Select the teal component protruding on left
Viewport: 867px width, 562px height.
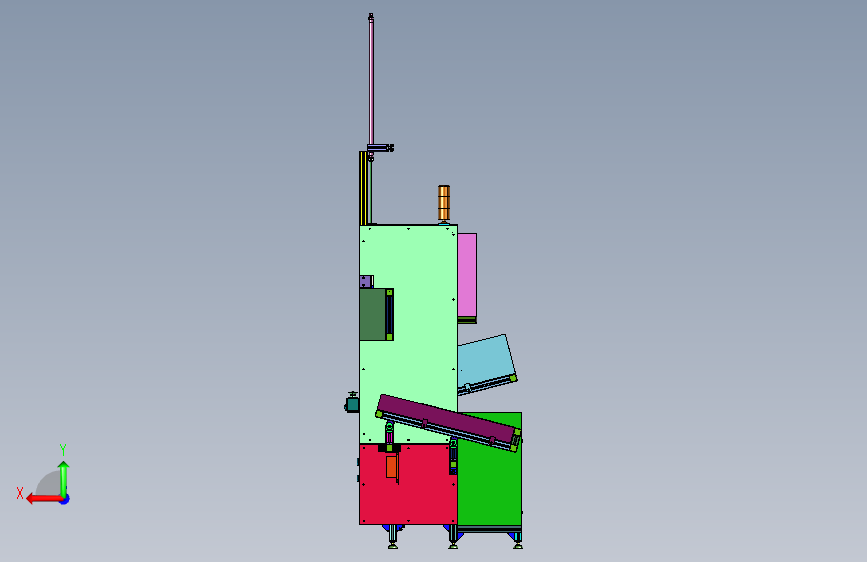(352, 403)
